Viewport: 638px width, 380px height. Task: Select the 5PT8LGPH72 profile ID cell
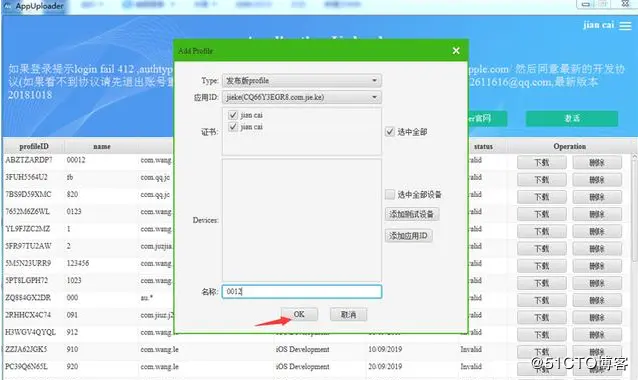tap(26, 280)
